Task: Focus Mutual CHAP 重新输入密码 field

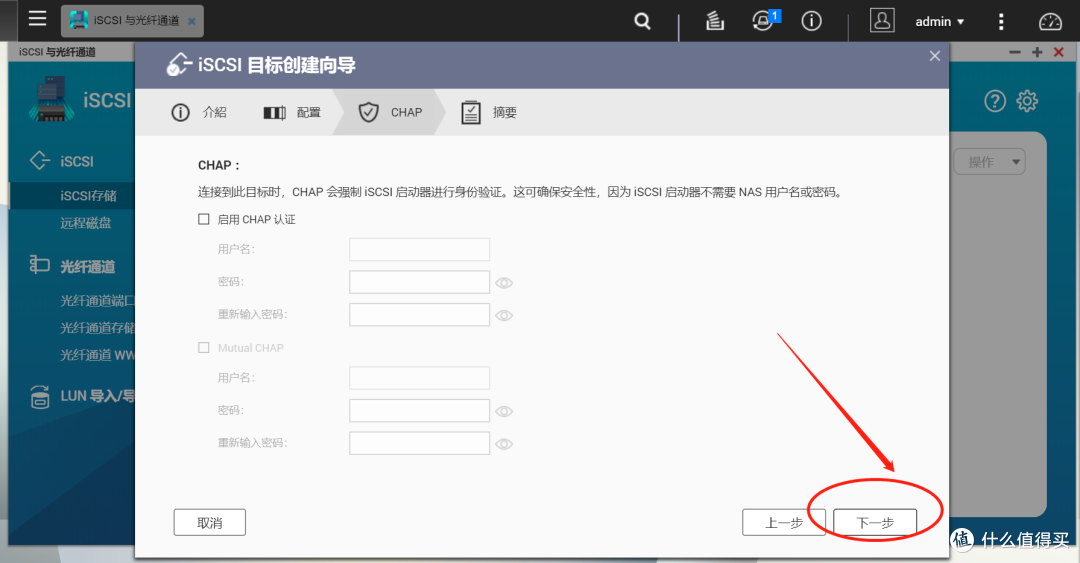Action: tap(419, 443)
